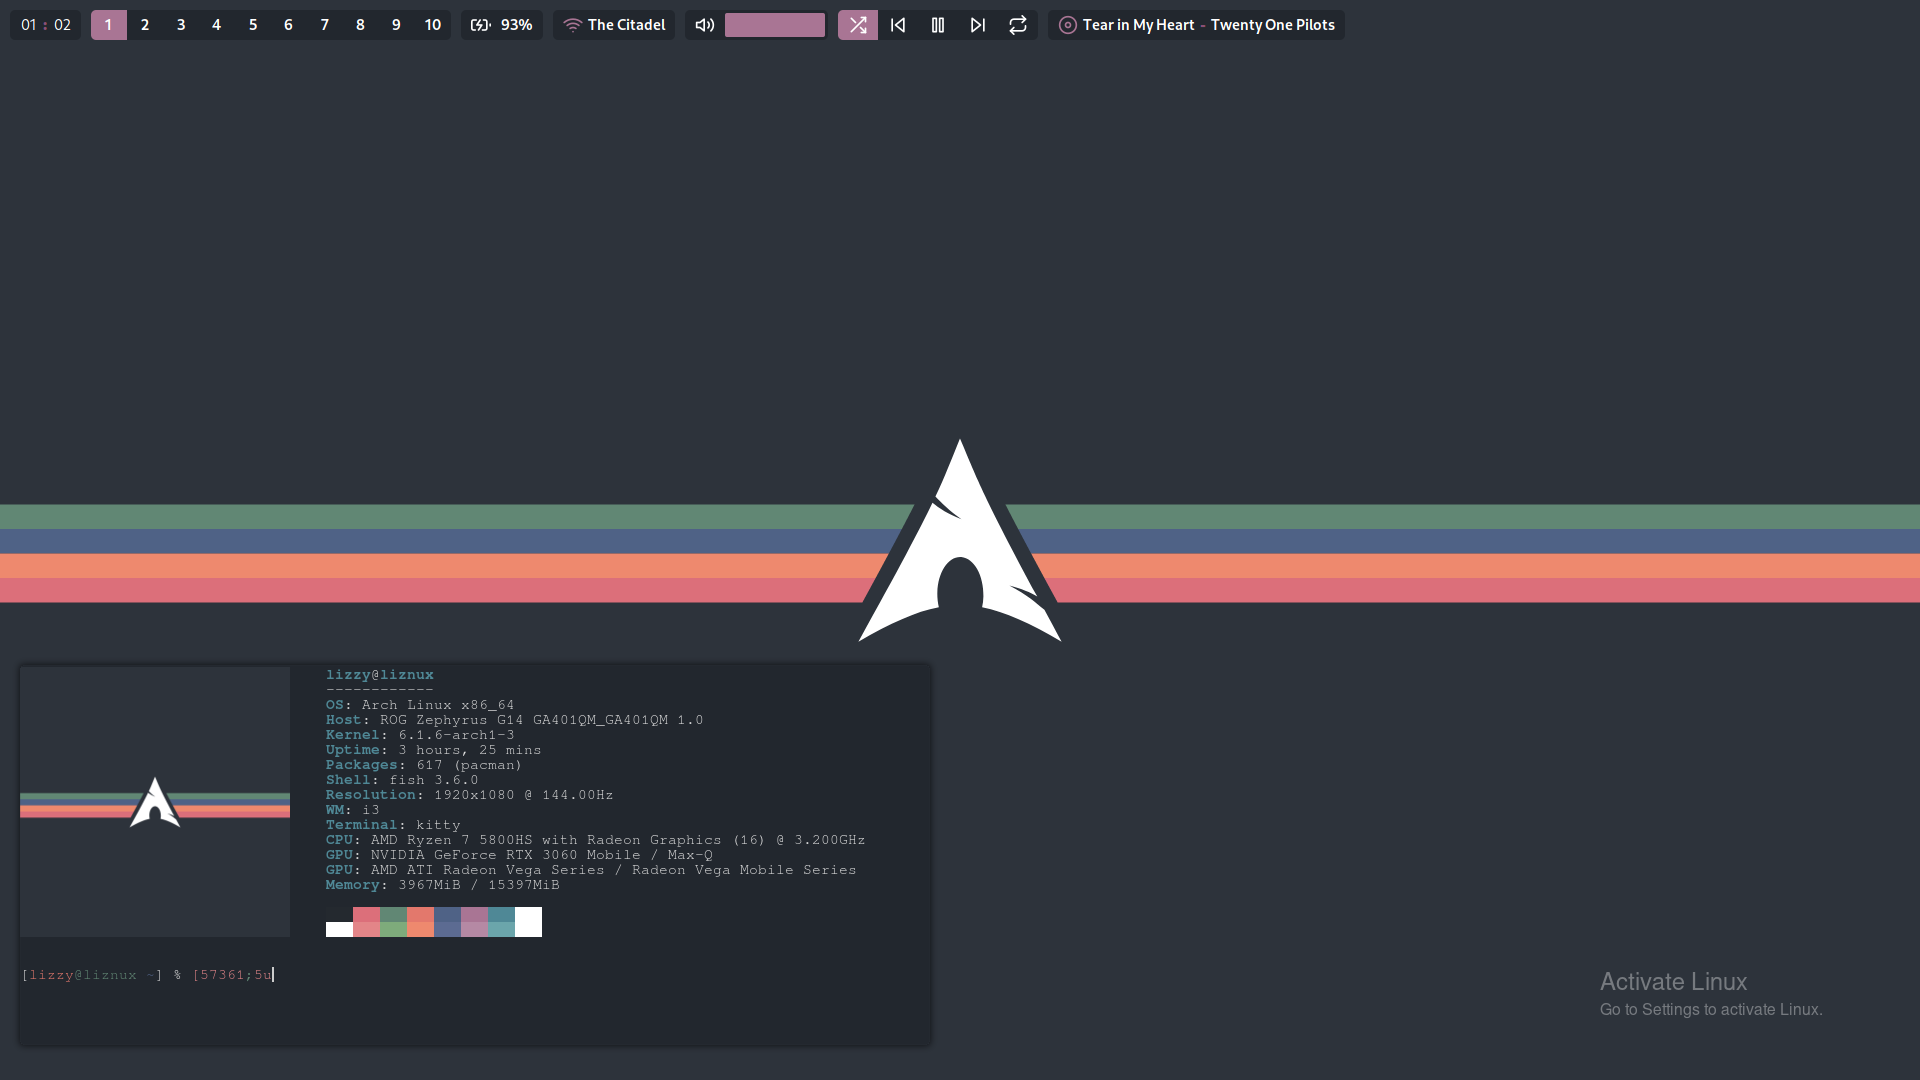Click the 93% battery percentage text
The width and height of the screenshot is (1920, 1080).
tap(516, 25)
